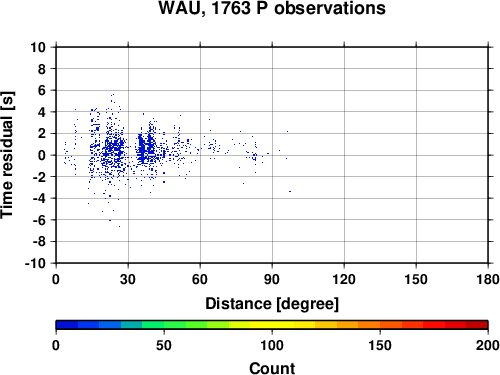Click x-axis tick label '180'

(488, 279)
